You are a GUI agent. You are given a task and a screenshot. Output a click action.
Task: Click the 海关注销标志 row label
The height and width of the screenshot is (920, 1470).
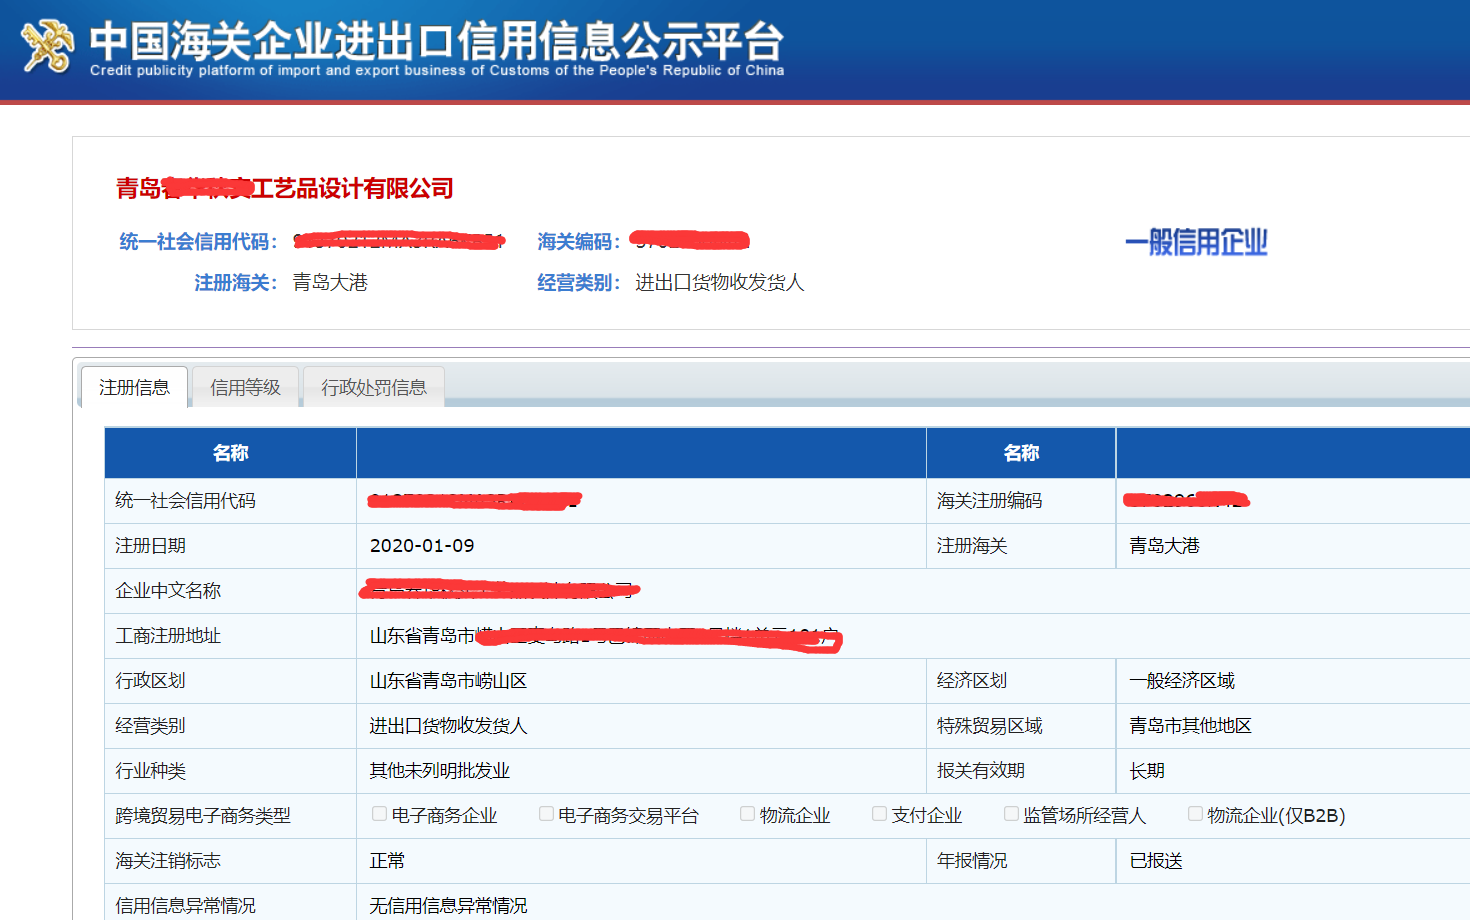[168, 861]
